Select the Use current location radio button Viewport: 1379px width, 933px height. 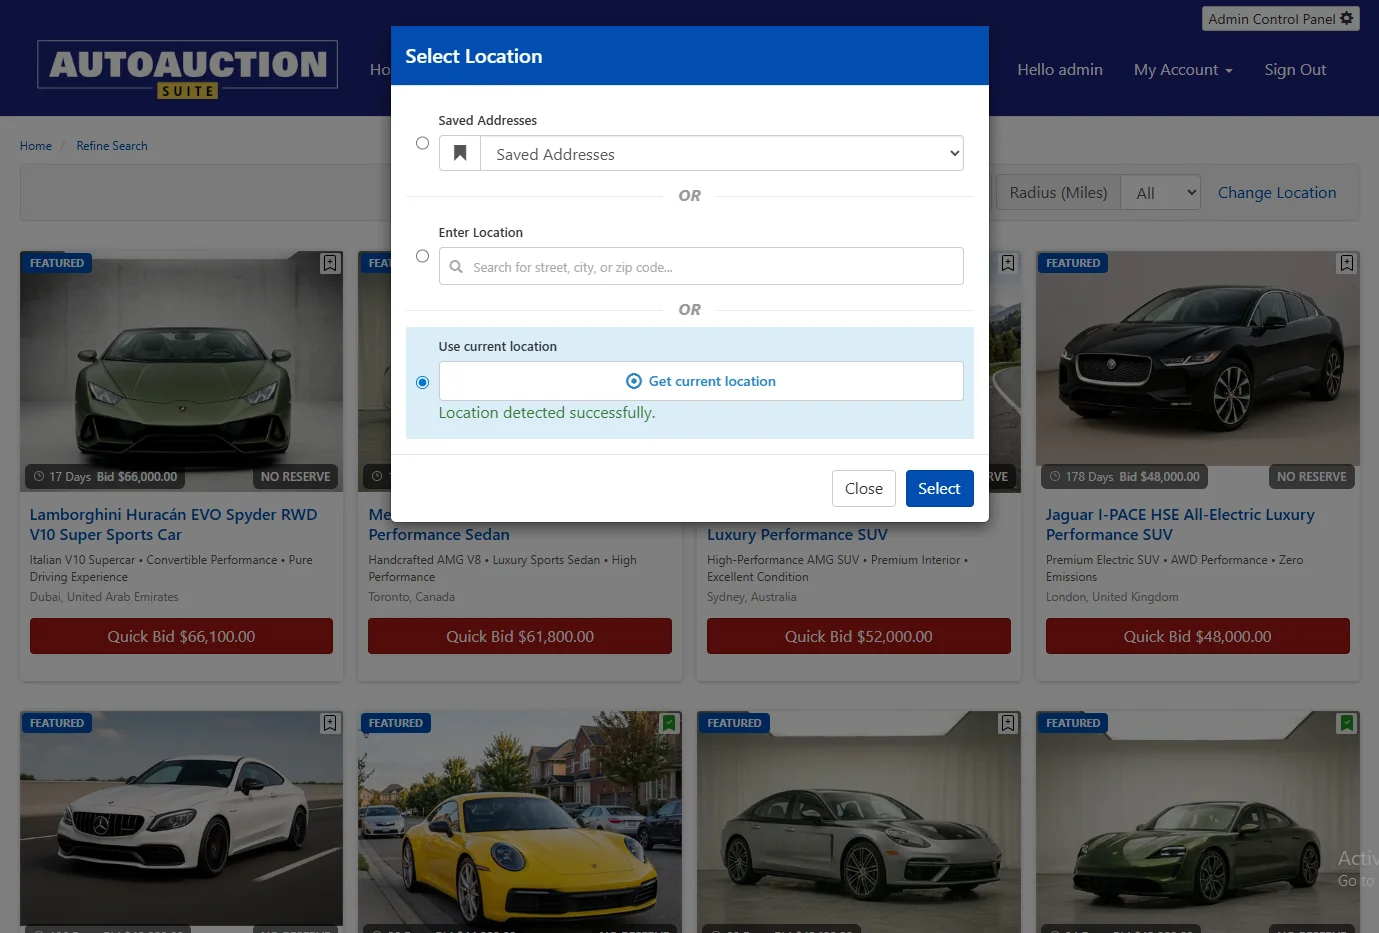click(422, 382)
